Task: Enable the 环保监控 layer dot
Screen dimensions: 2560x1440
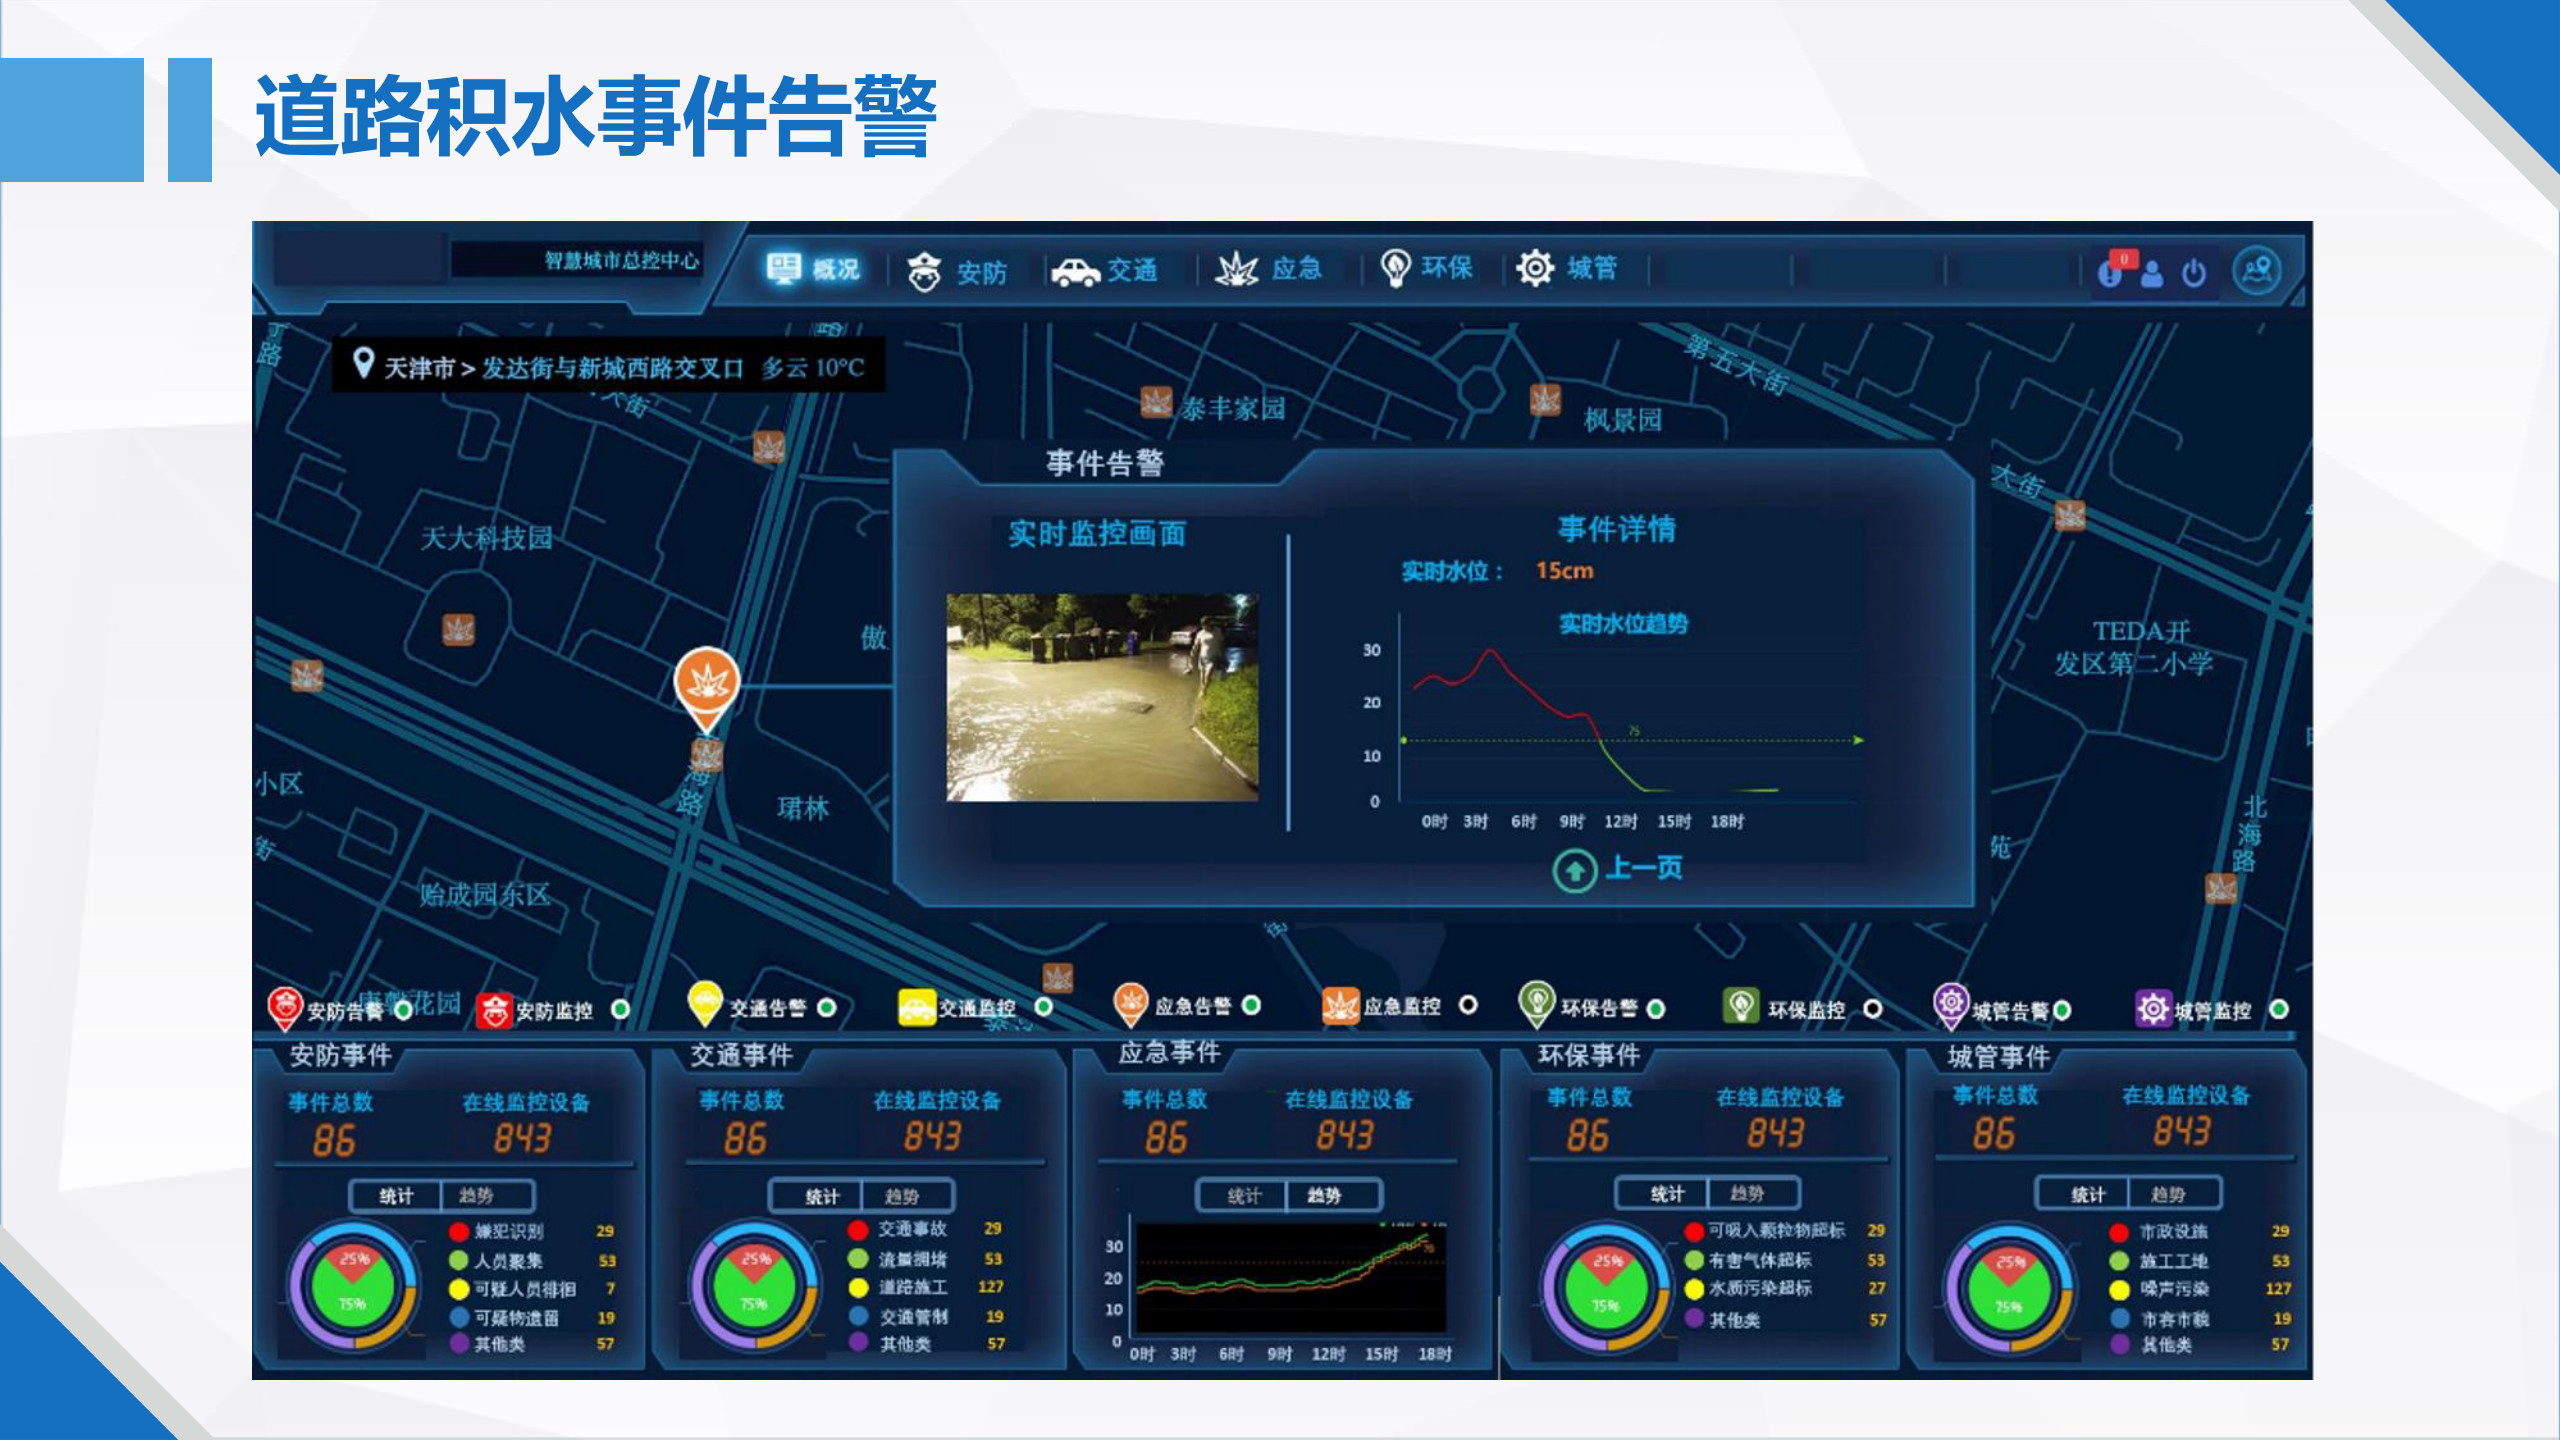Action: 1873,1009
